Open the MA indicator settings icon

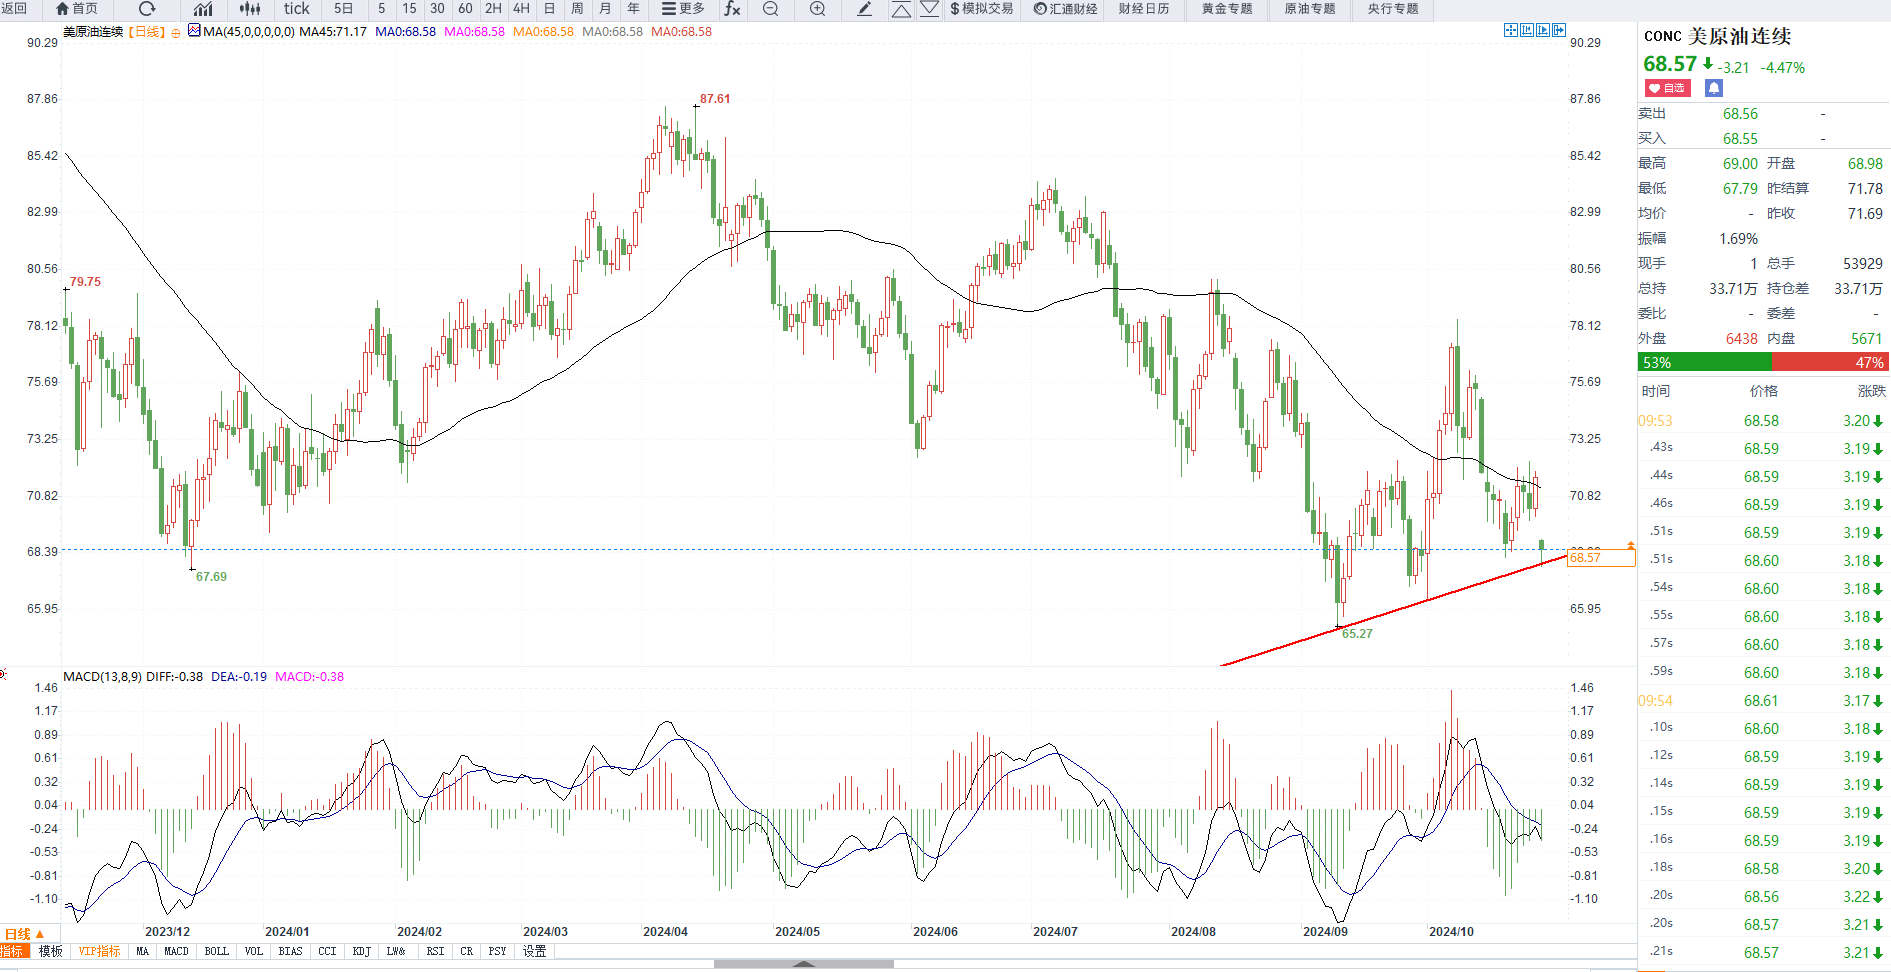tap(194, 31)
